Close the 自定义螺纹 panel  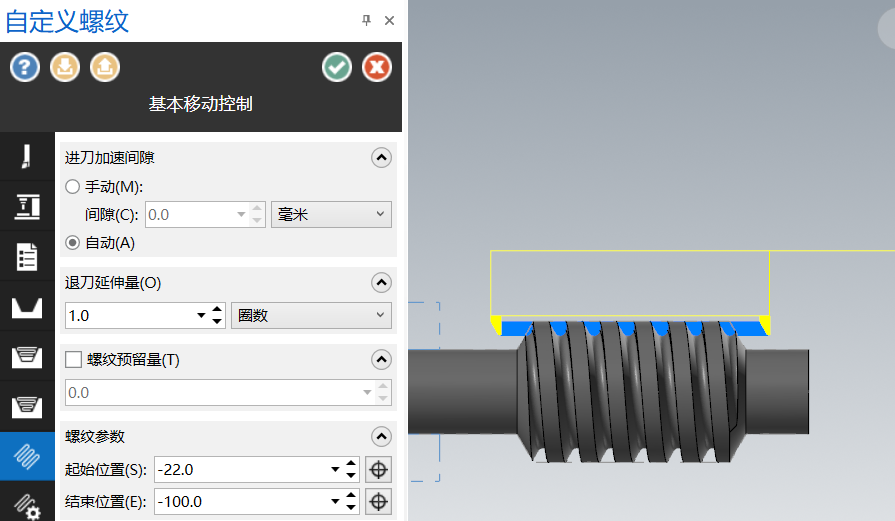pos(389,21)
